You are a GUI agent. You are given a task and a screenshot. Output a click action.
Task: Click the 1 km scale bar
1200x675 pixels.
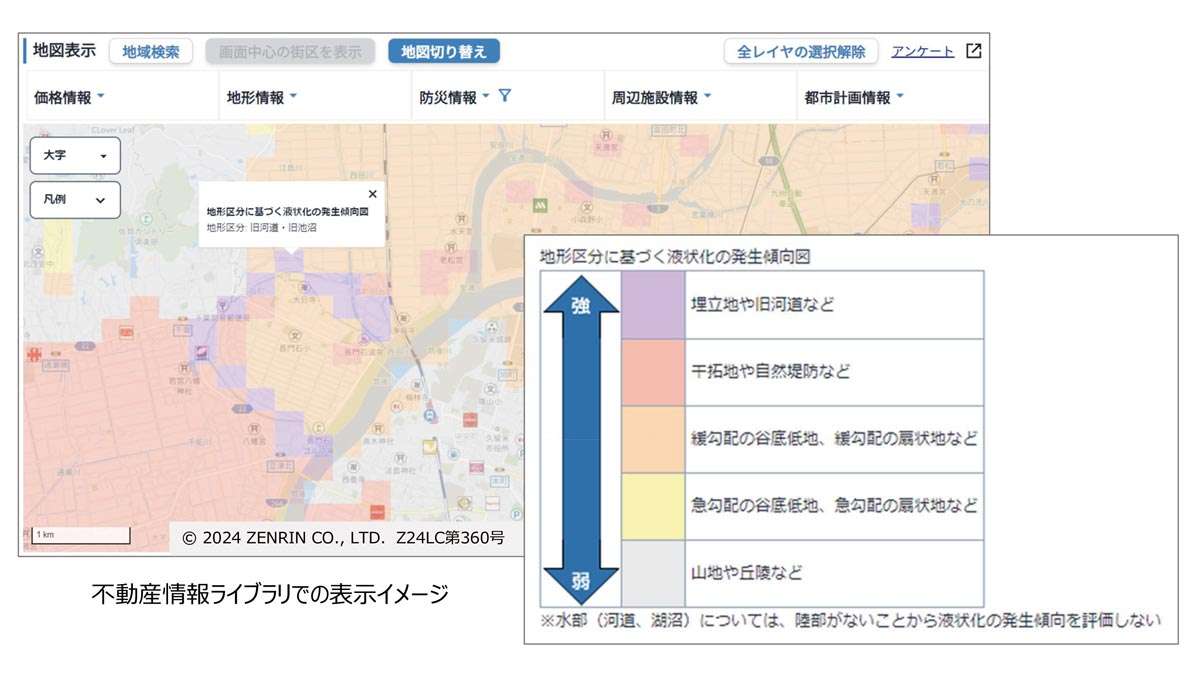coord(80,535)
